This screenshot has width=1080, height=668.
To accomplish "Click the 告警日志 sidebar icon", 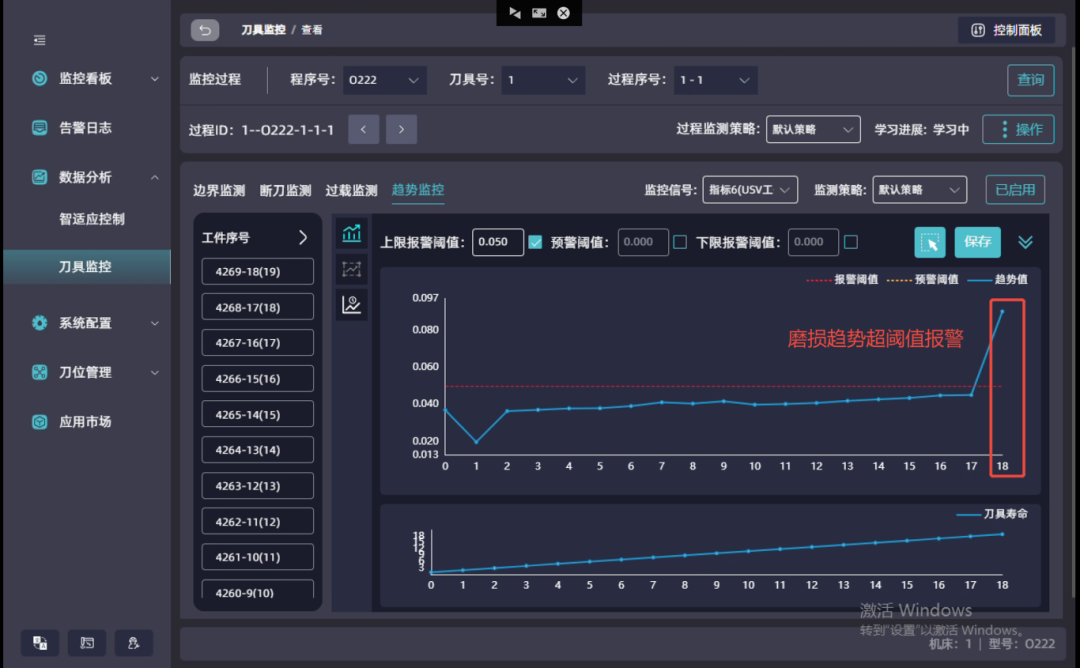I will click(40, 127).
